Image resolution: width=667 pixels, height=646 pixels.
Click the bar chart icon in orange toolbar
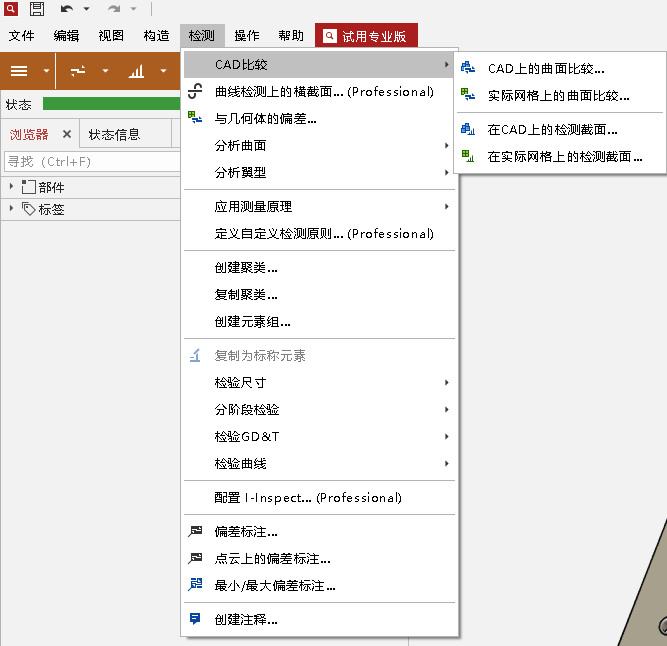[x=136, y=71]
